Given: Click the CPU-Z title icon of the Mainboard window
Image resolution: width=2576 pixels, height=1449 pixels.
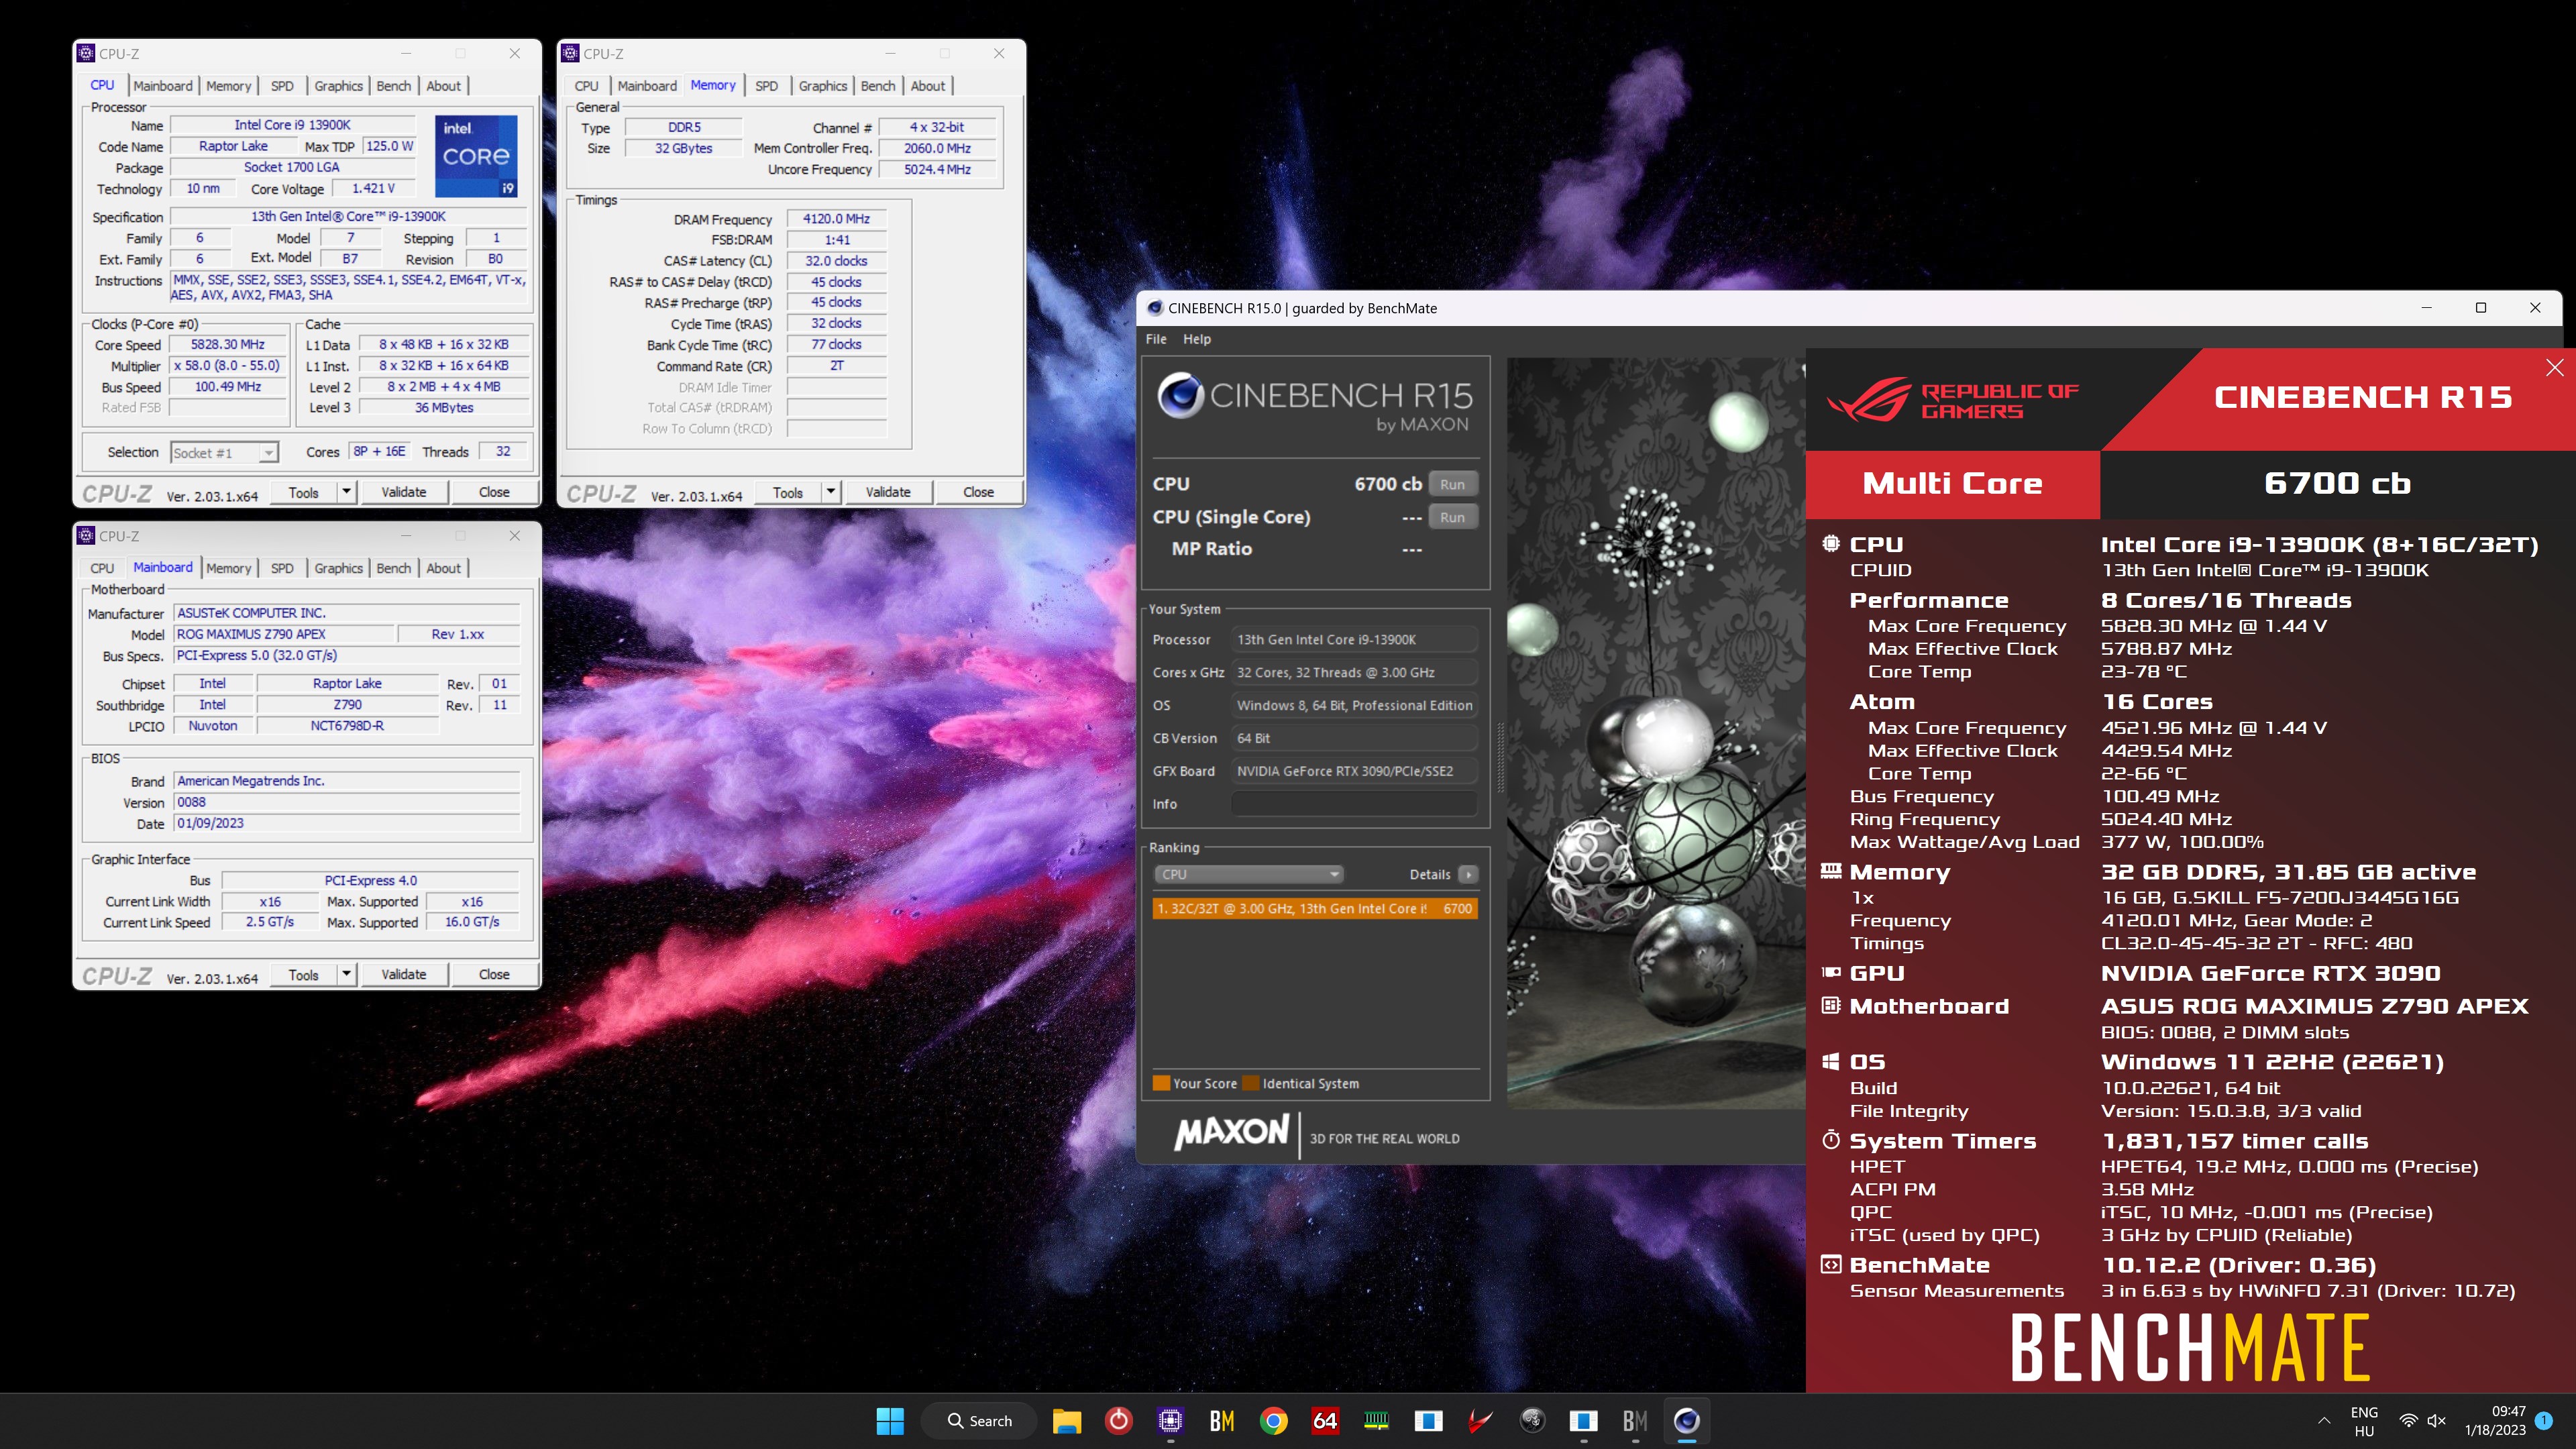Looking at the screenshot, I should (87, 535).
